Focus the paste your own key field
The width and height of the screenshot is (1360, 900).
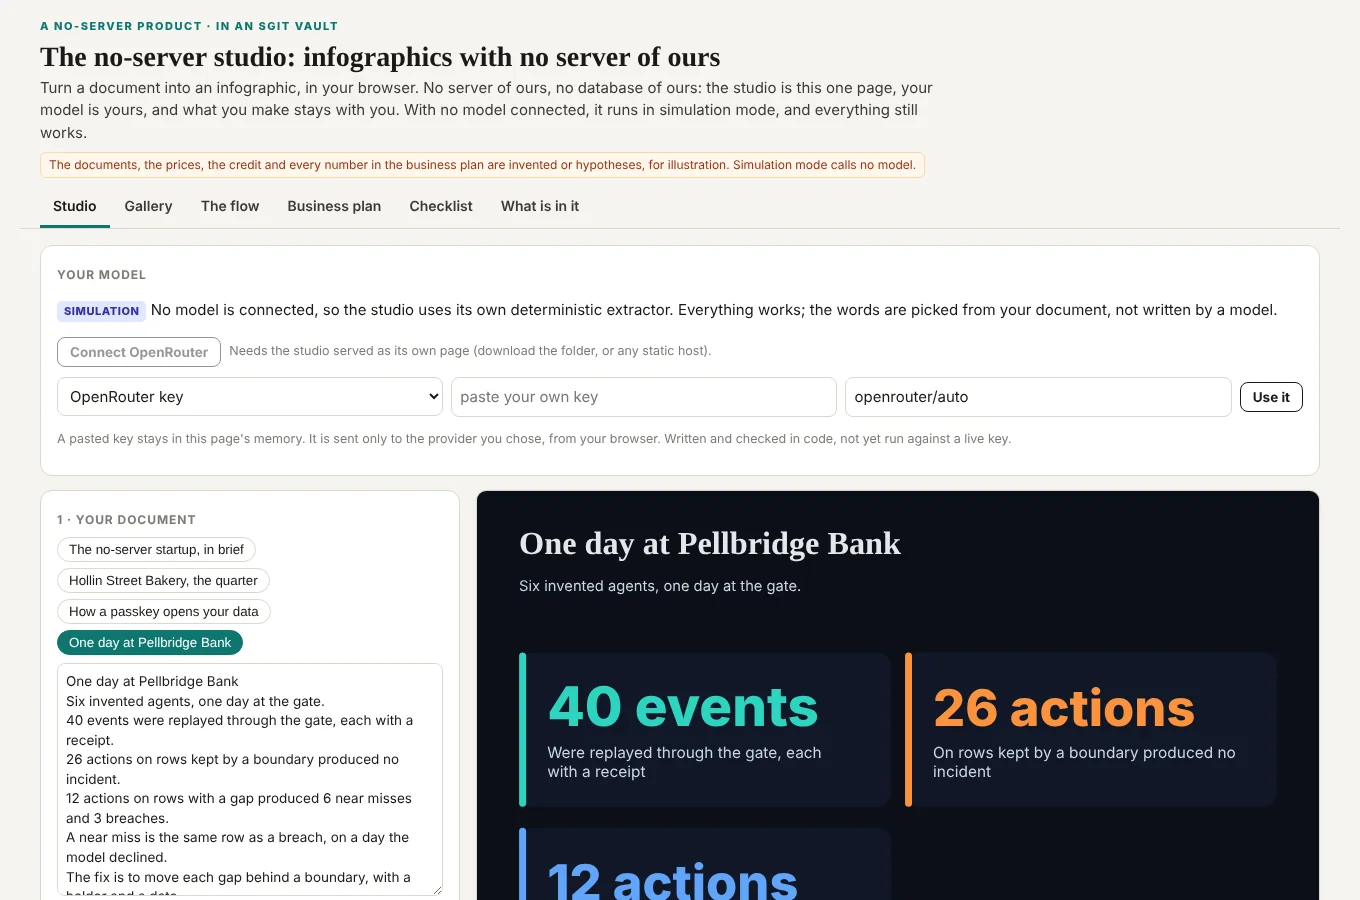[644, 397]
